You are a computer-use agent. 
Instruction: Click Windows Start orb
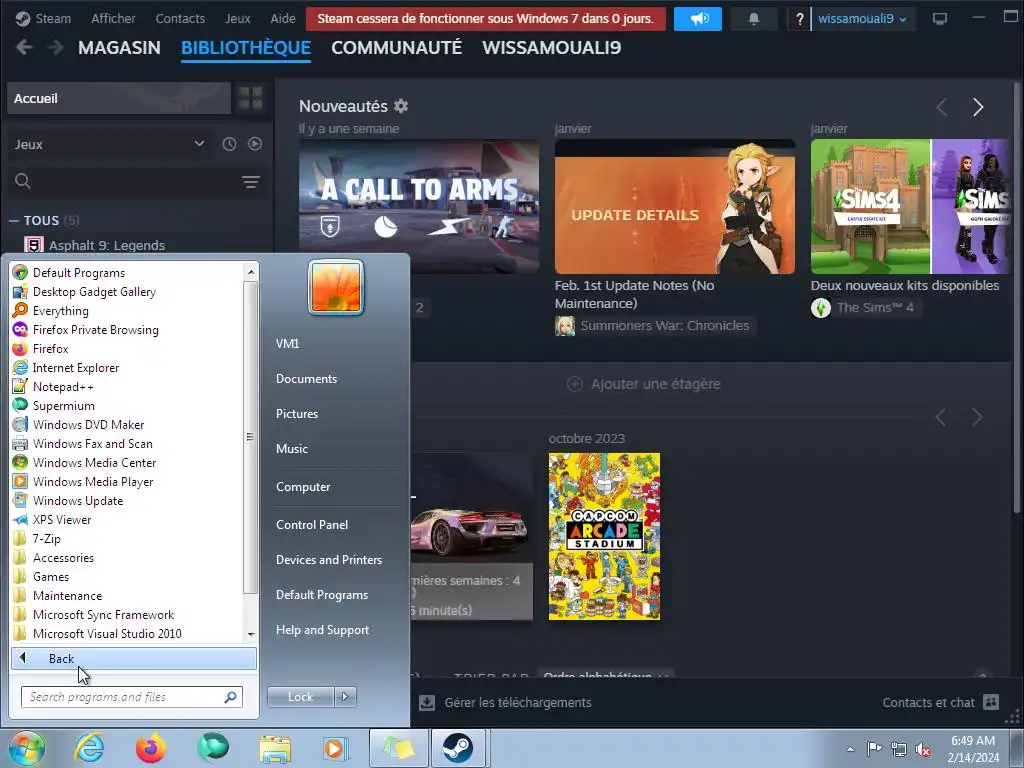pyautogui.click(x=27, y=748)
